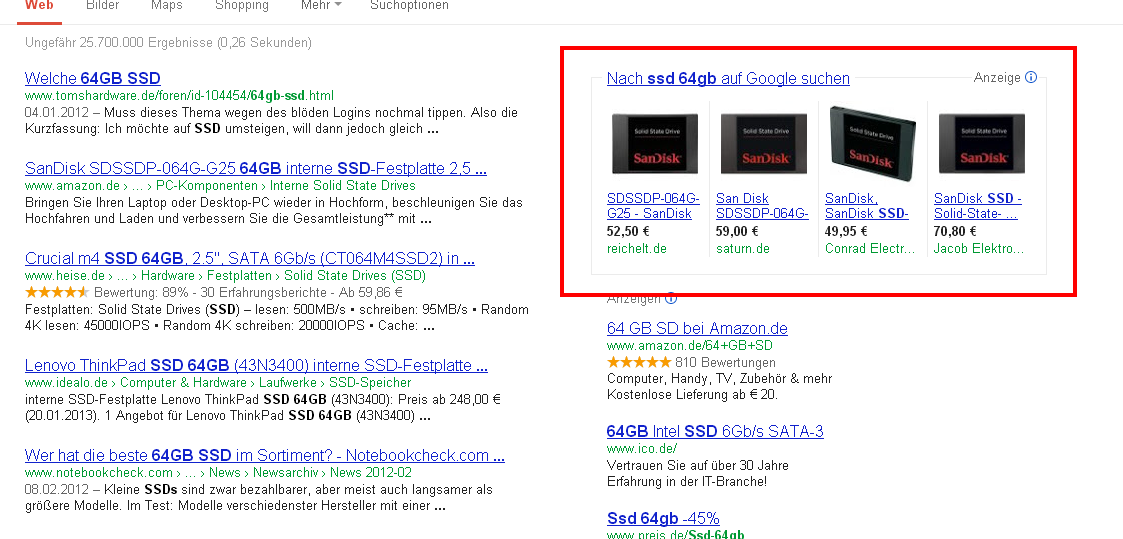Click the 70,80 € price

[955, 231]
